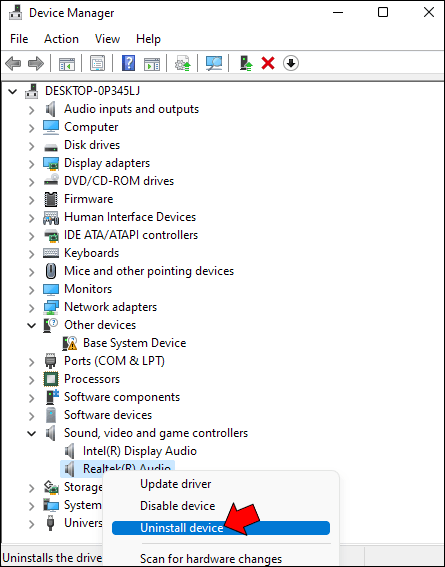Open the Action menu

click(61, 39)
